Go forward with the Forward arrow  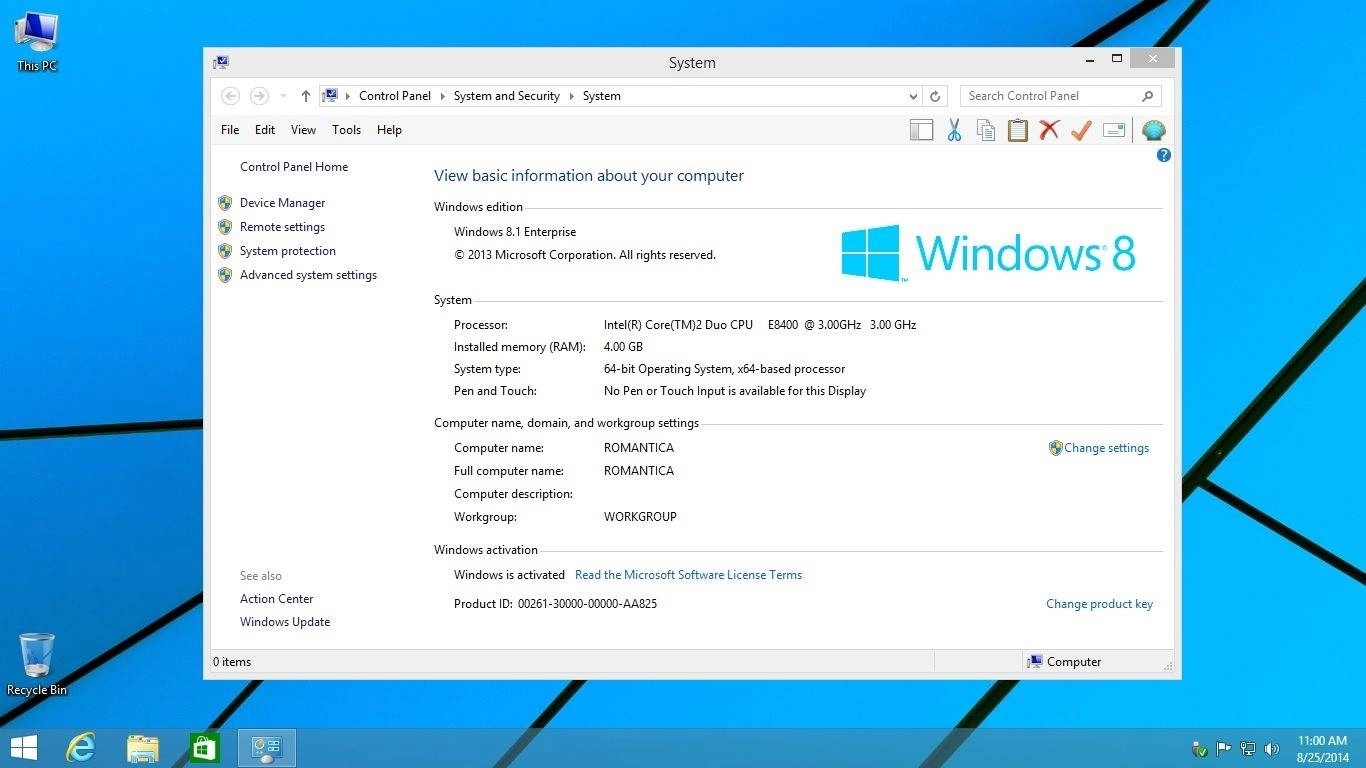pyautogui.click(x=259, y=96)
